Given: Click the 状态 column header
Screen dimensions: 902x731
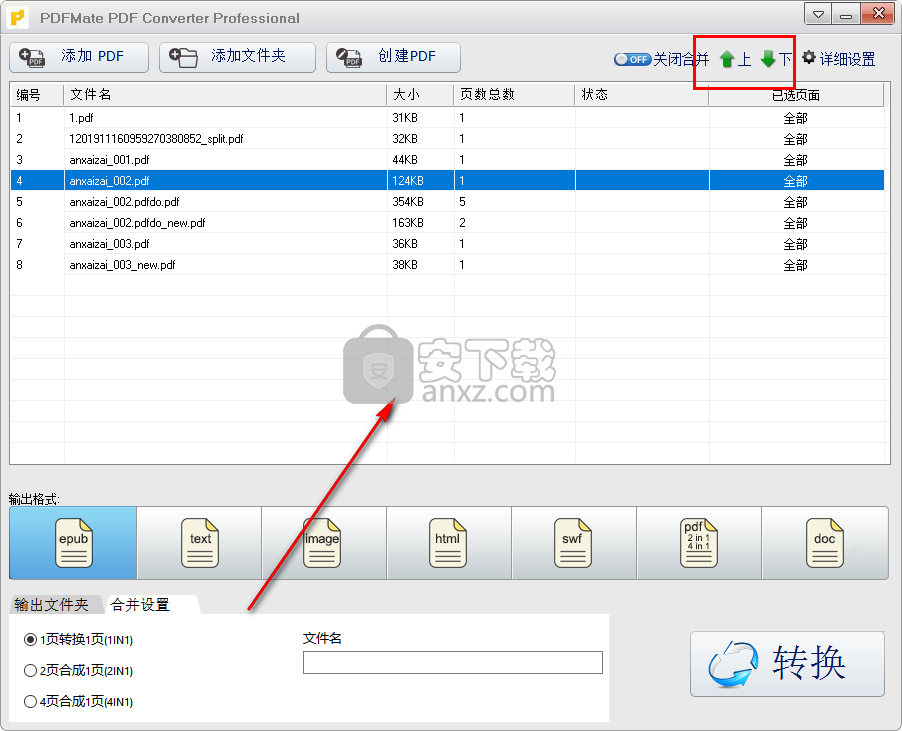Looking at the screenshot, I should [641, 94].
